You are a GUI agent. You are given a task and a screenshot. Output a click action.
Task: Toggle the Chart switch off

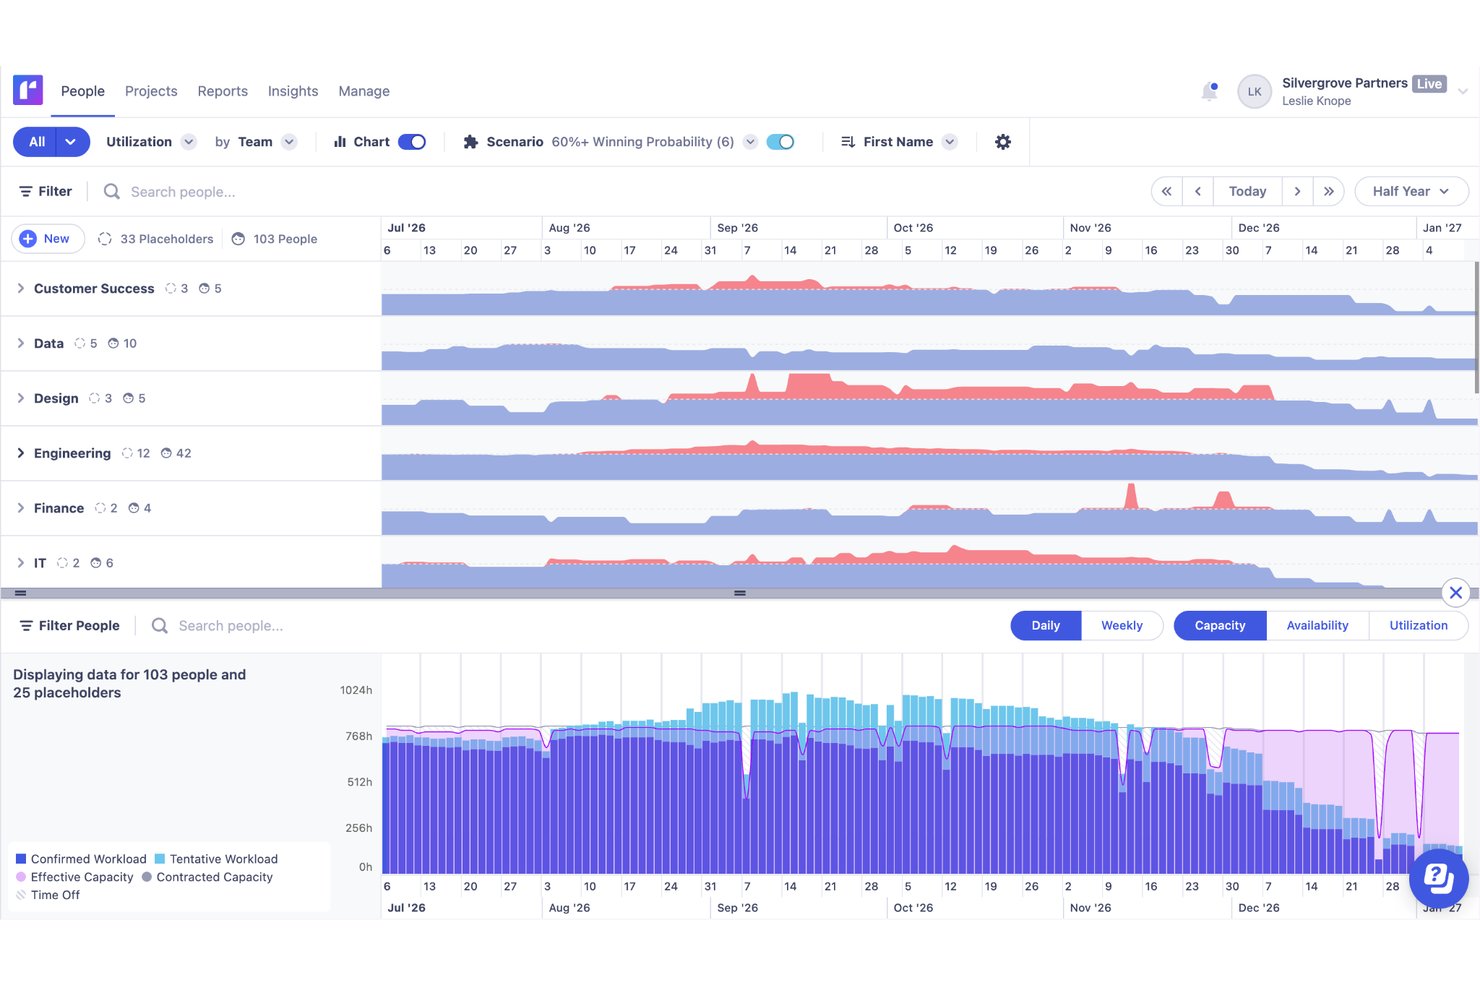click(412, 142)
